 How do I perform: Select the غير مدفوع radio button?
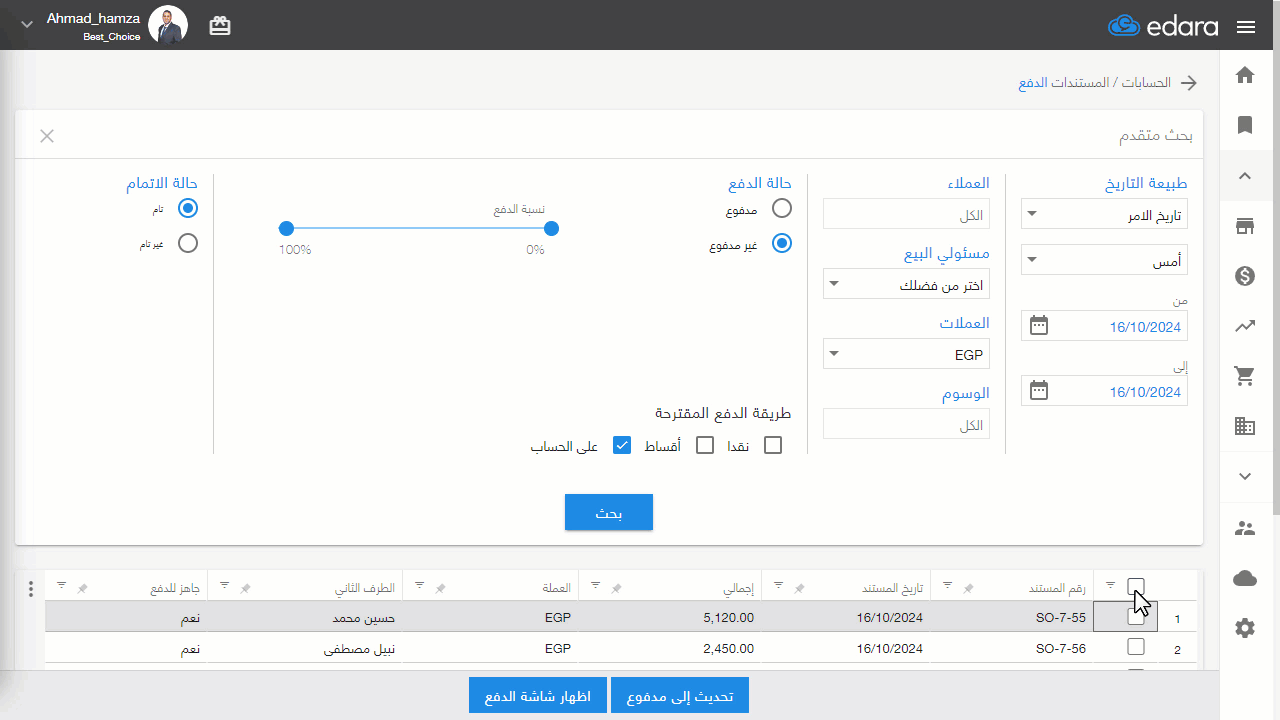[x=781, y=243]
